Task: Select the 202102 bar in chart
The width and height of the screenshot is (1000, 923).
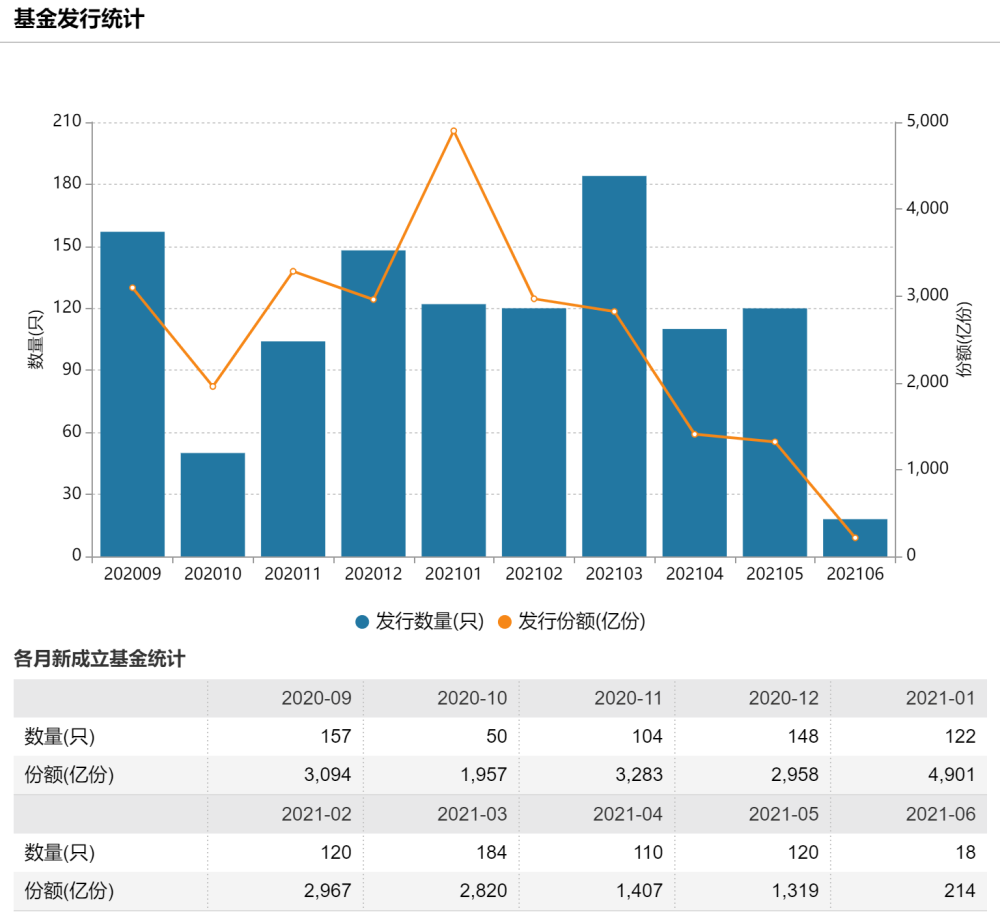Action: [534, 432]
